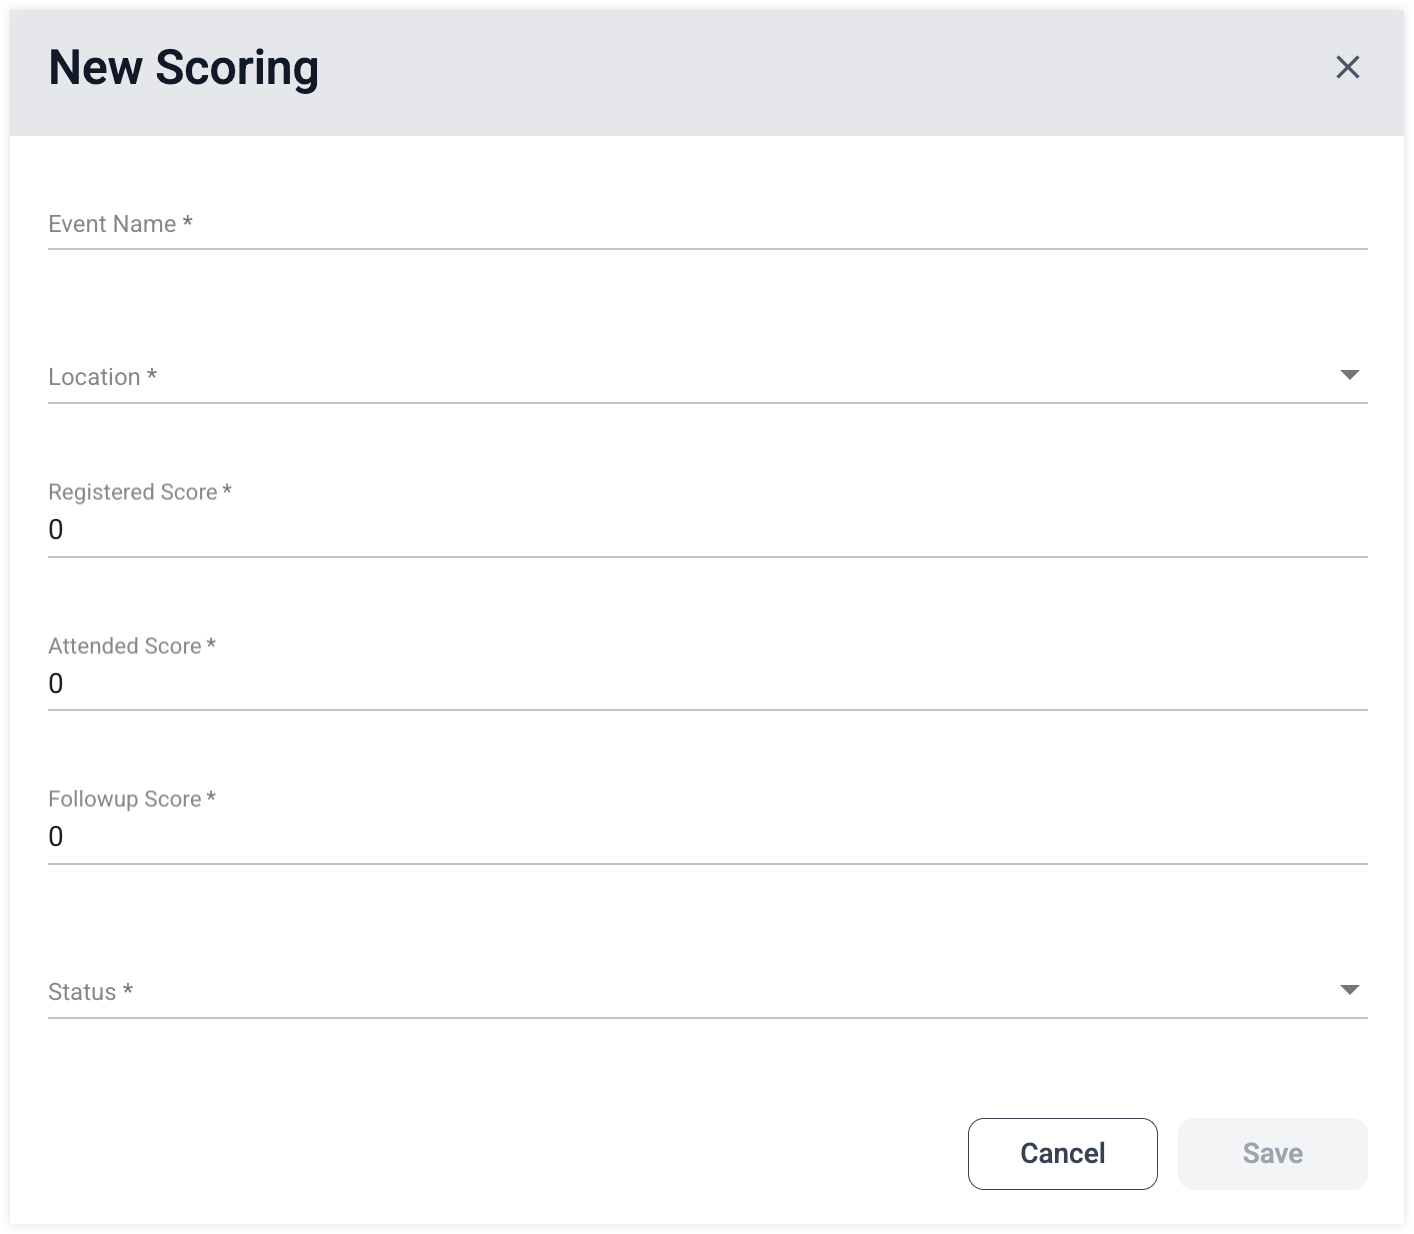Click the gray dialog header bar
Viewport: 1414px width, 1234px height.
point(707,73)
